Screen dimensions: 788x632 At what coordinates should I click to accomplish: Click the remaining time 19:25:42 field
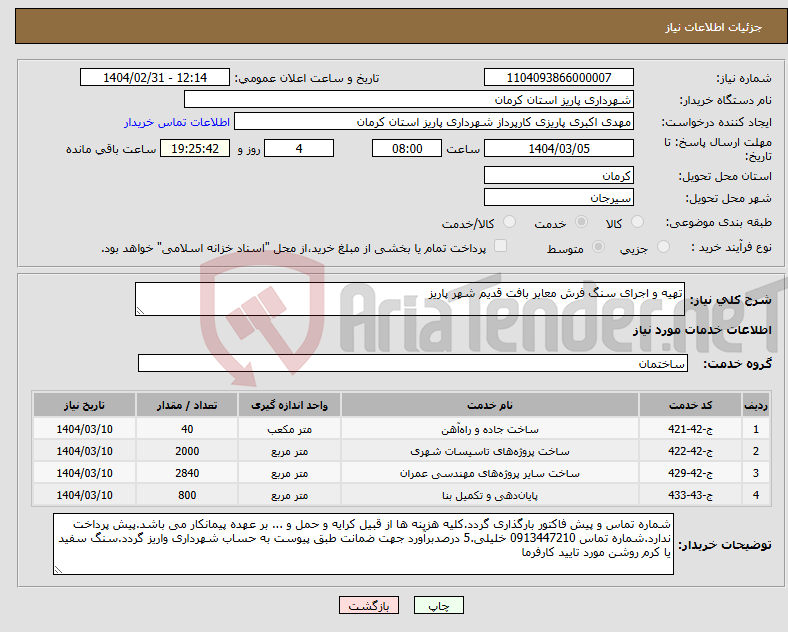tap(195, 148)
